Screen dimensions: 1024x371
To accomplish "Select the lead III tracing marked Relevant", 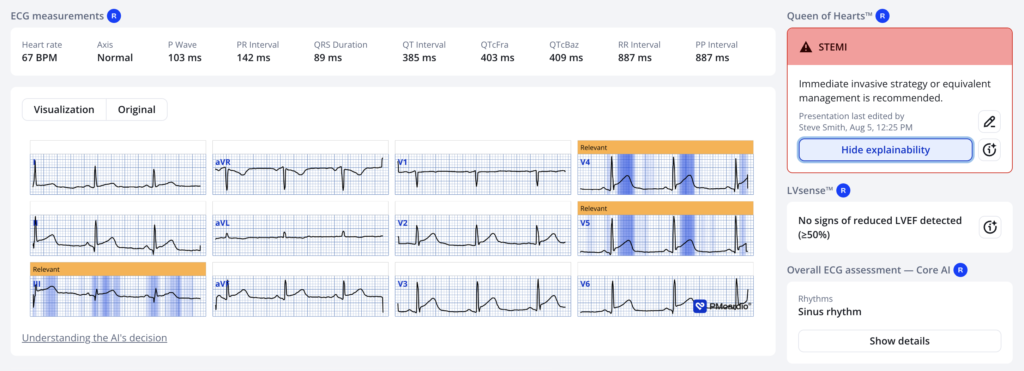I will click(118, 297).
